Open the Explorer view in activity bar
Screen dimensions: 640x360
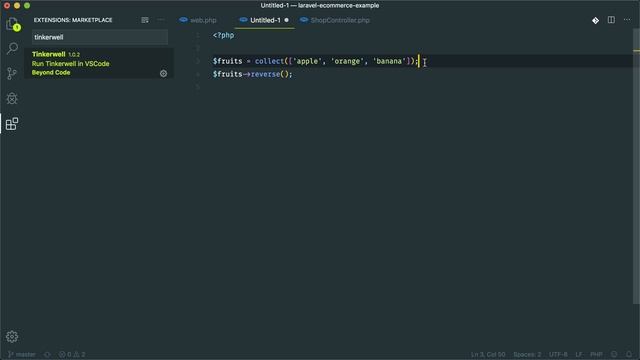[12, 24]
